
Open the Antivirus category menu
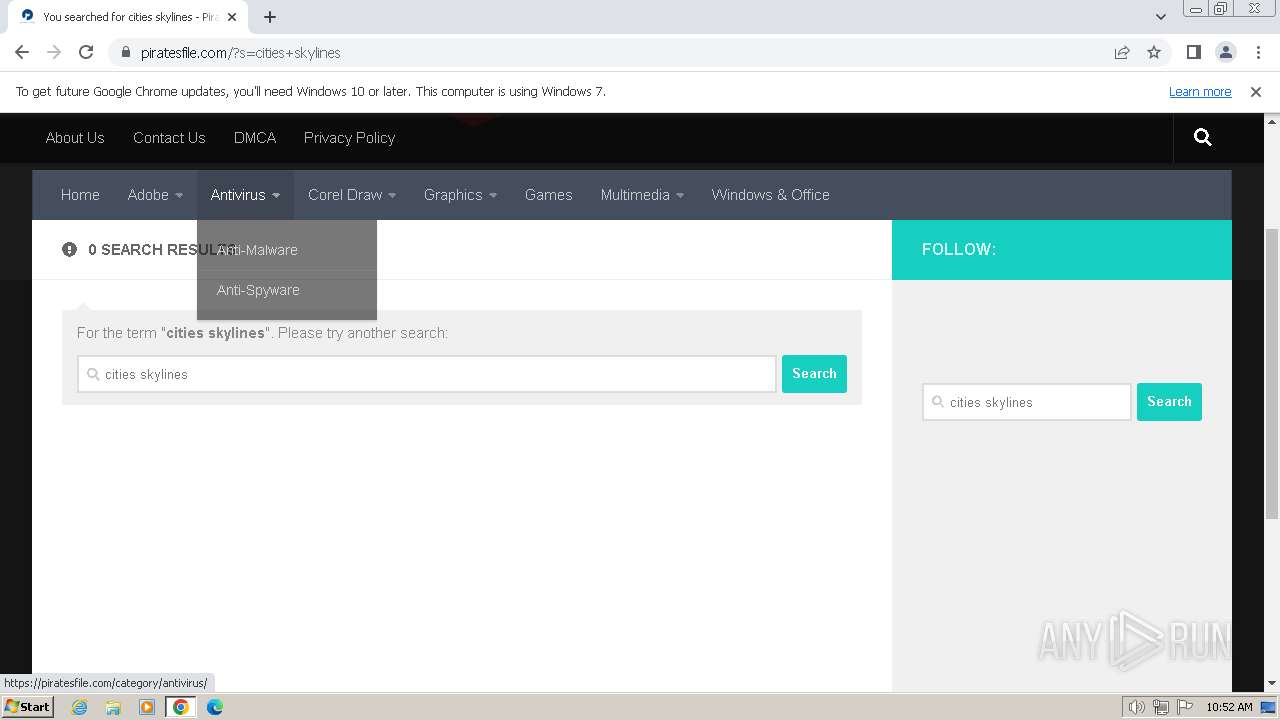245,195
